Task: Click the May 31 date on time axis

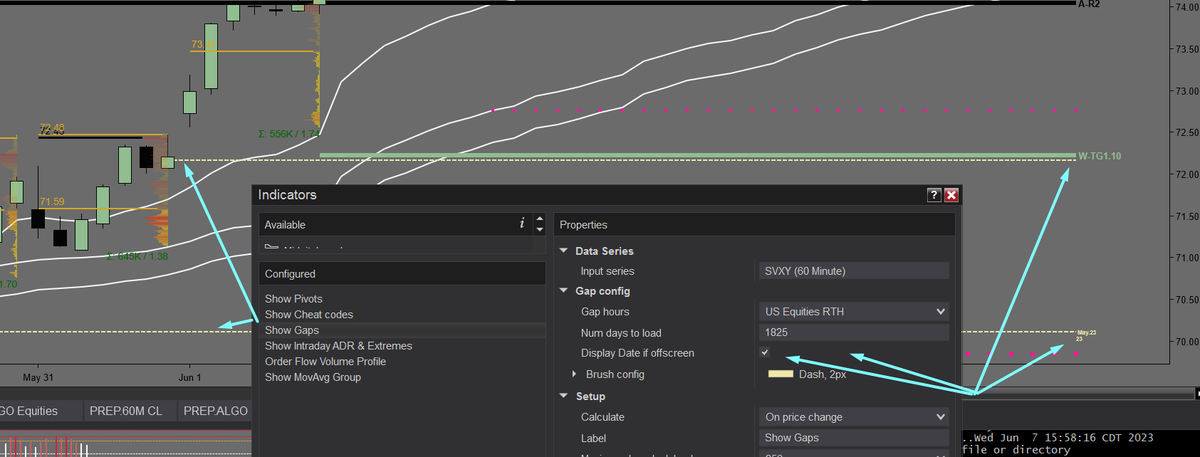Action: click(x=37, y=378)
